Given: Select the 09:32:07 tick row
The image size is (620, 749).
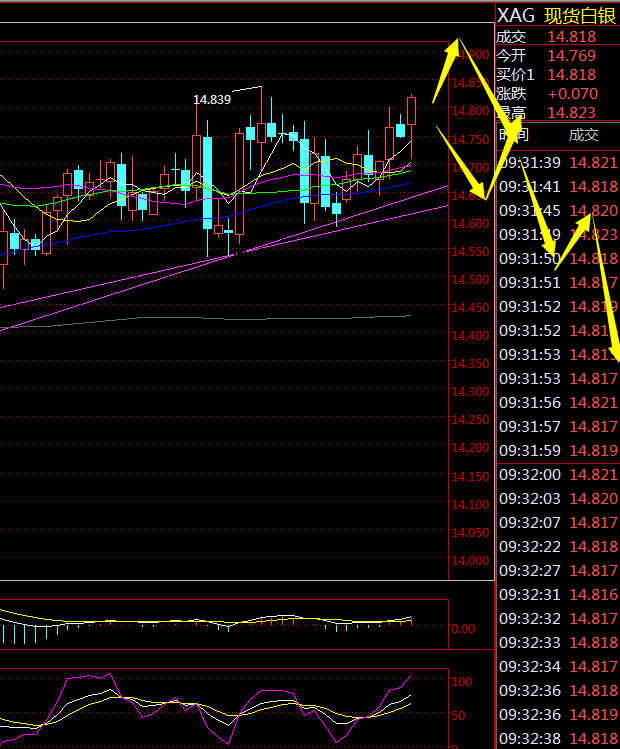Looking at the screenshot, I should [x=558, y=523].
